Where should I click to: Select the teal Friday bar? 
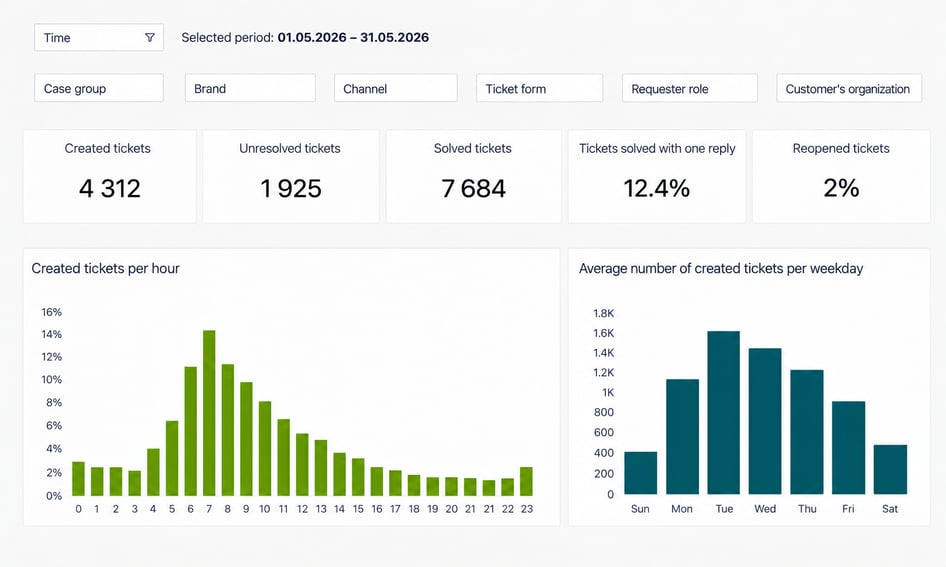tap(848, 448)
